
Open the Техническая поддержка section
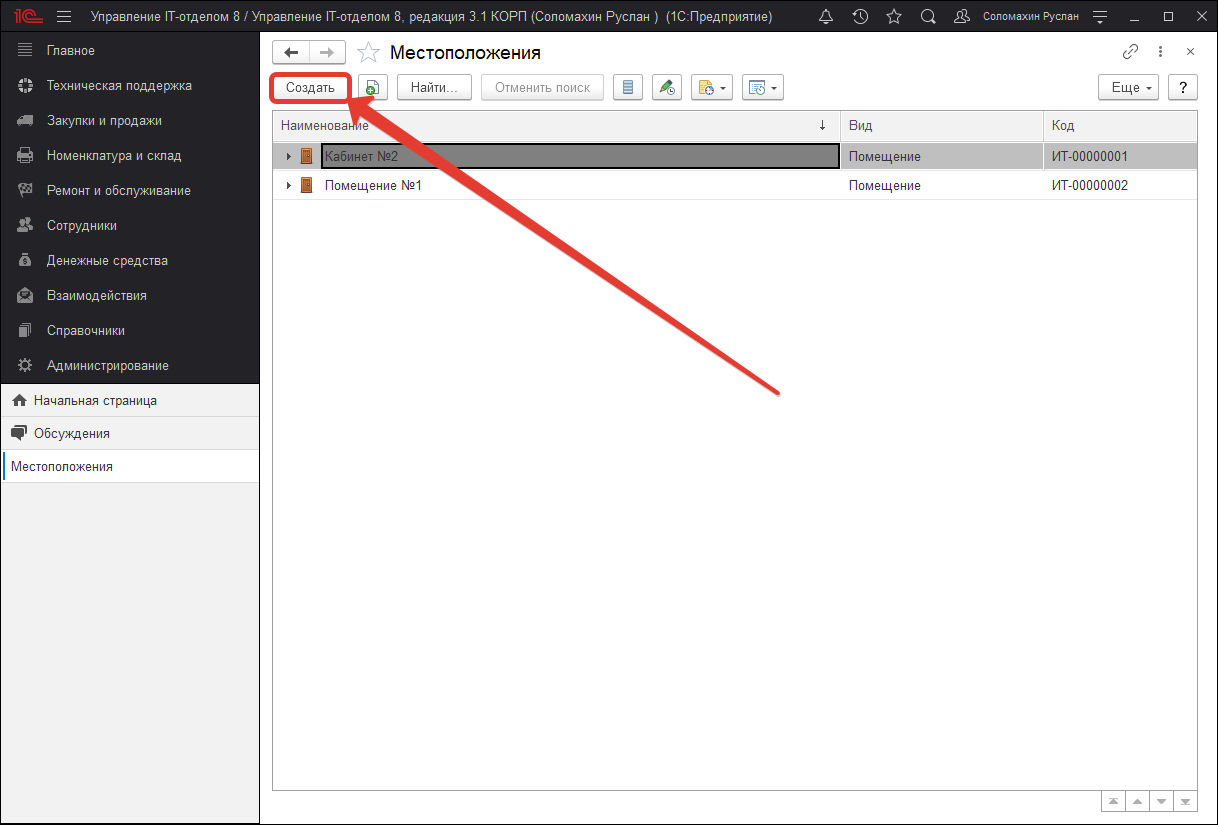click(119, 86)
